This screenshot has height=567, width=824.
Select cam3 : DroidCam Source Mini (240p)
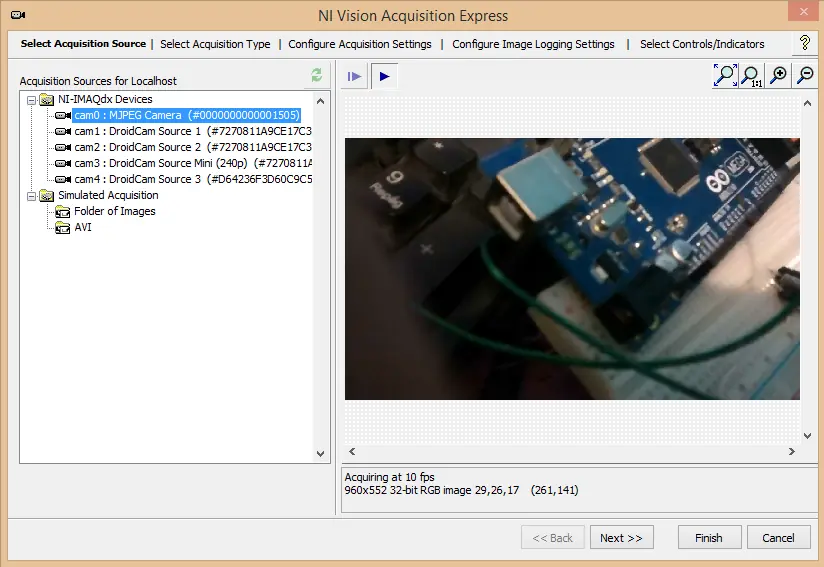pos(193,163)
